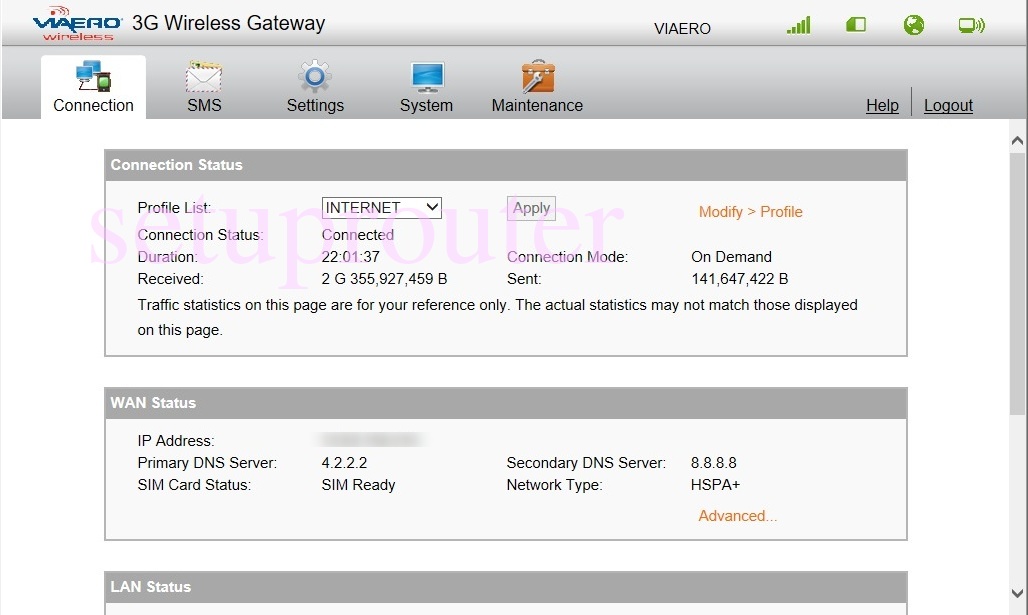Click the Viaero Wireless logo
The width and height of the screenshot is (1028, 615).
coord(77,25)
